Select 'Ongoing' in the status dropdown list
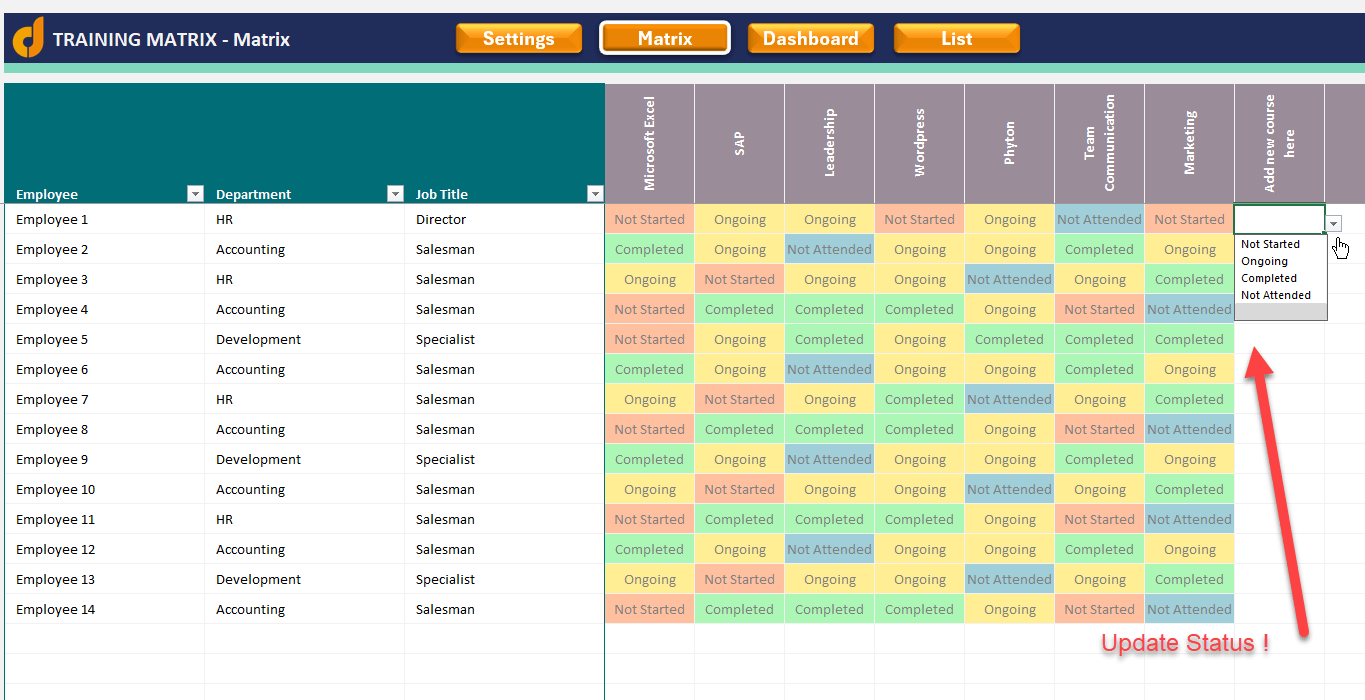Screen dimensions: 1365x700 pos(1280,261)
